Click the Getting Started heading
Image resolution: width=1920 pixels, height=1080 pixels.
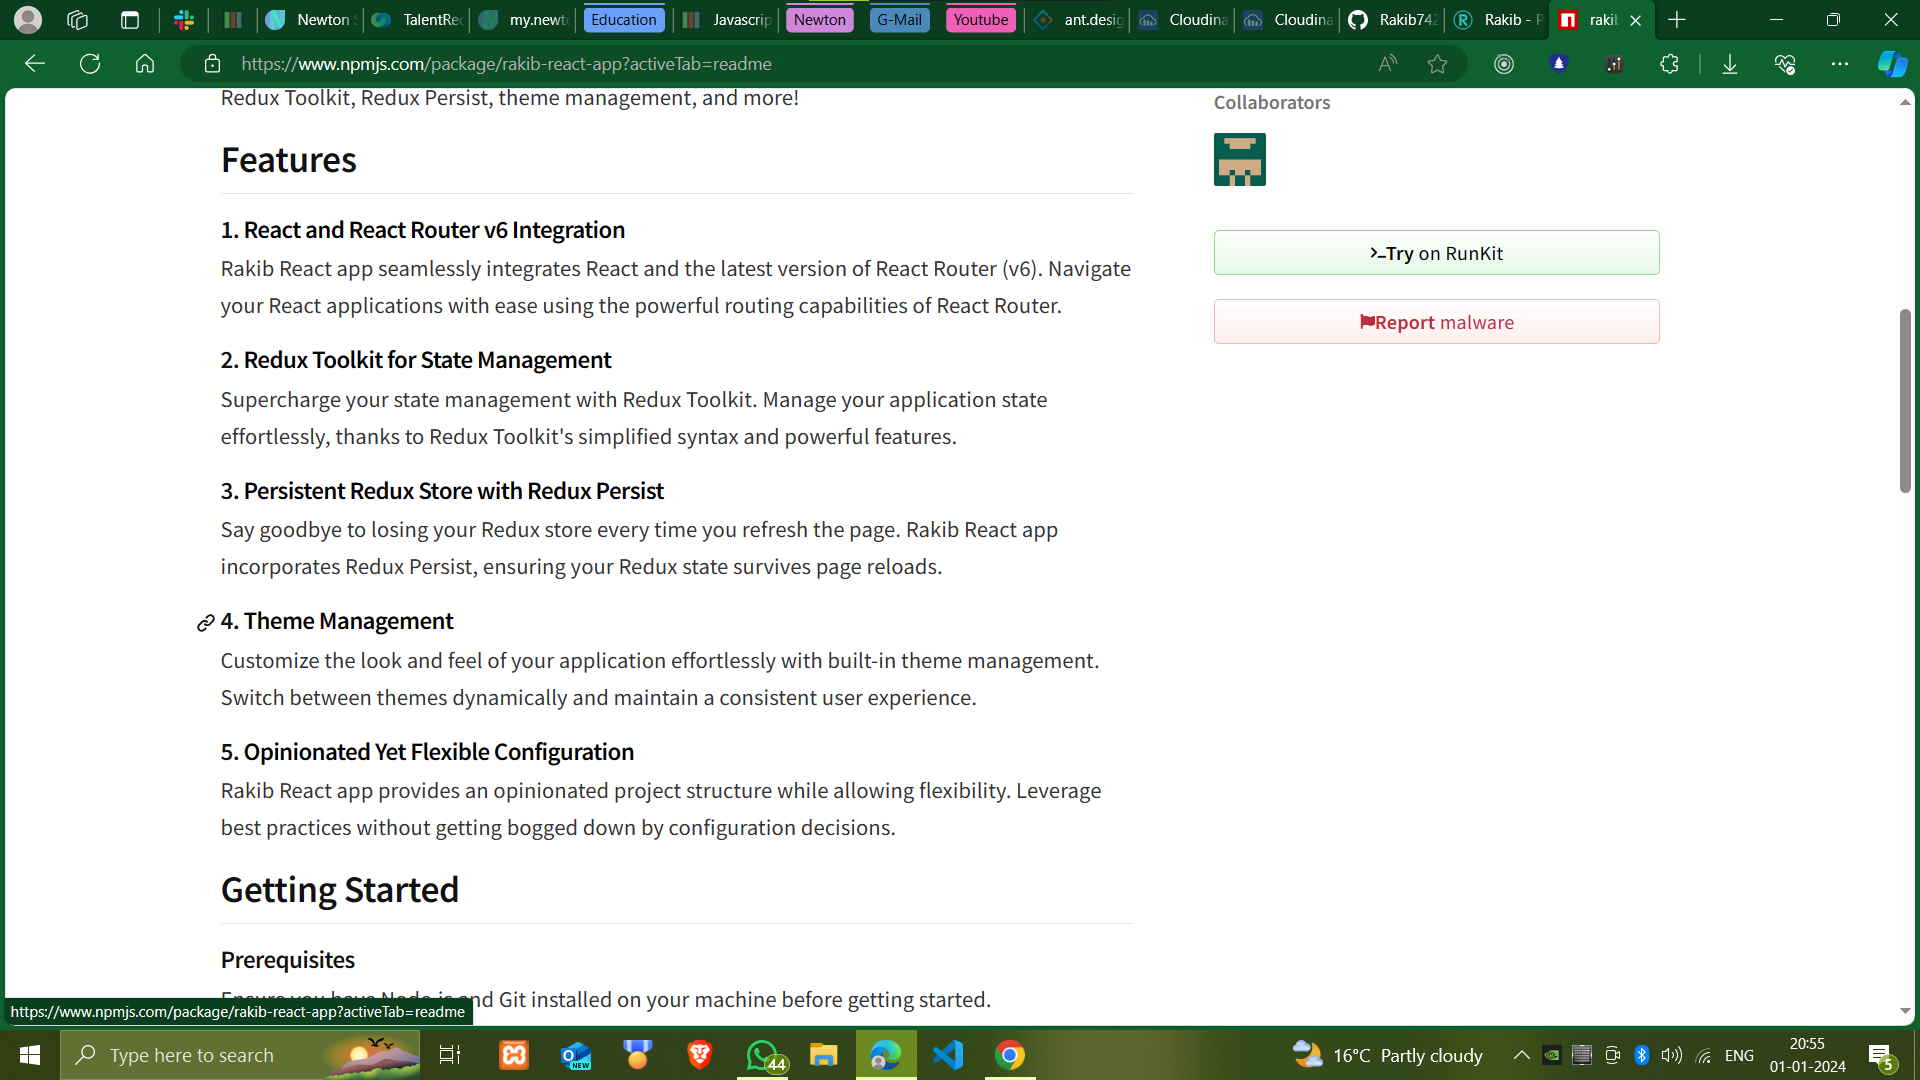pyautogui.click(x=340, y=890)
